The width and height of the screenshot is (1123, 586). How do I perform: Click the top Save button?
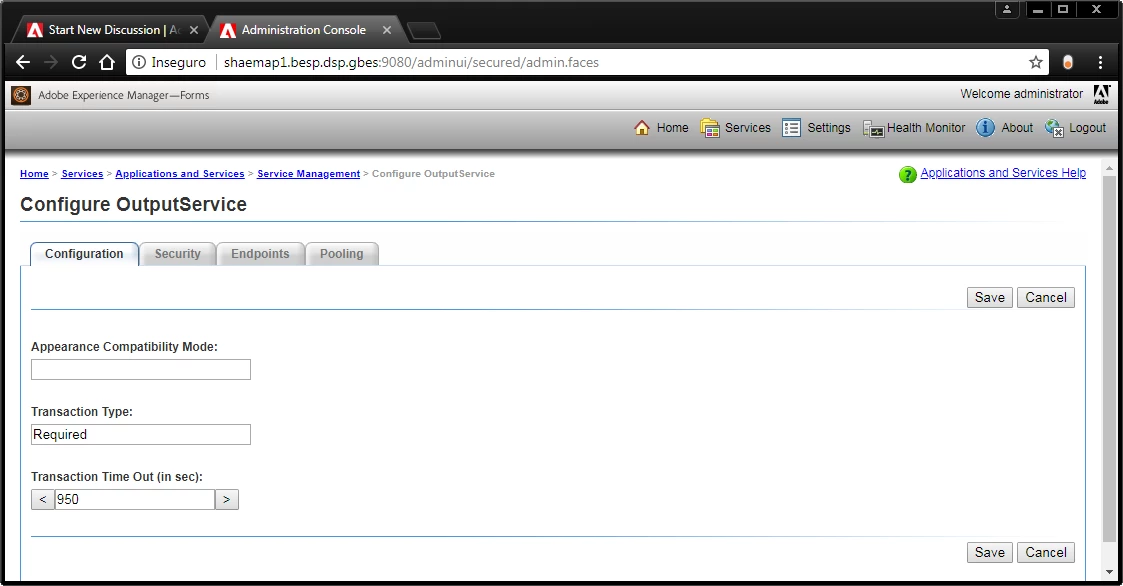(x=990, y=297)
